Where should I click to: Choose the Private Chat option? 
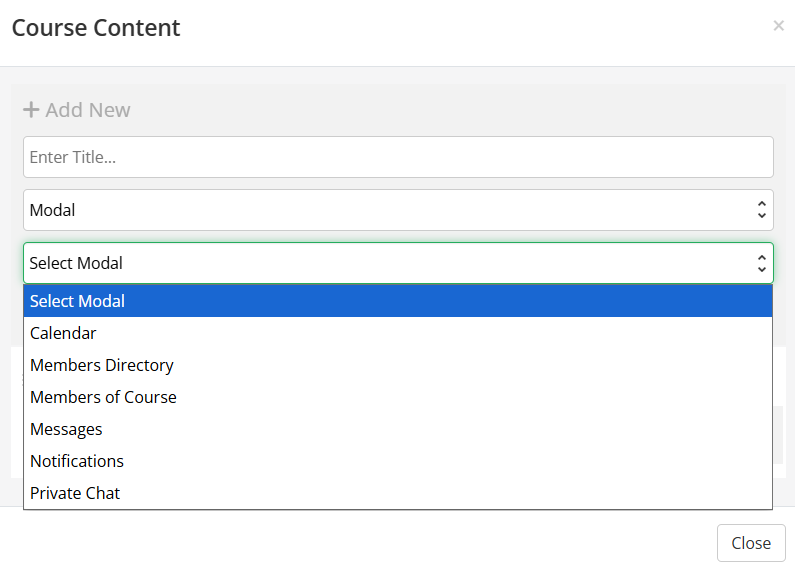pos(75,493)
